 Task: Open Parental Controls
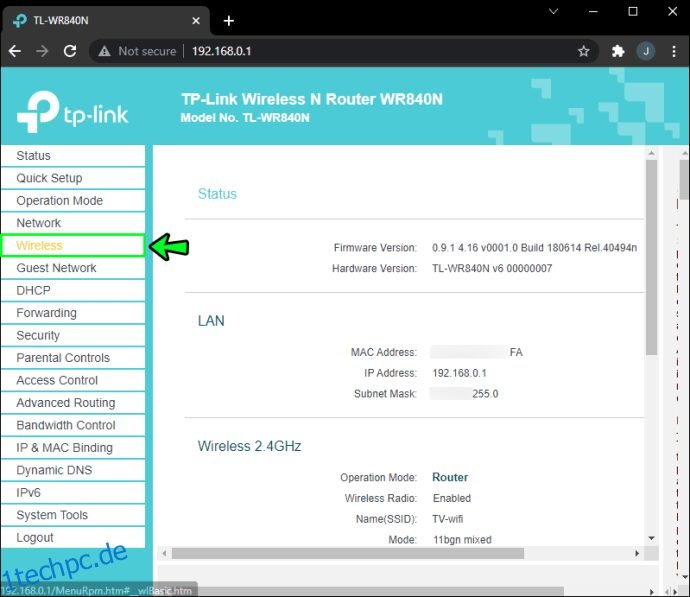(x=73, y=358)
